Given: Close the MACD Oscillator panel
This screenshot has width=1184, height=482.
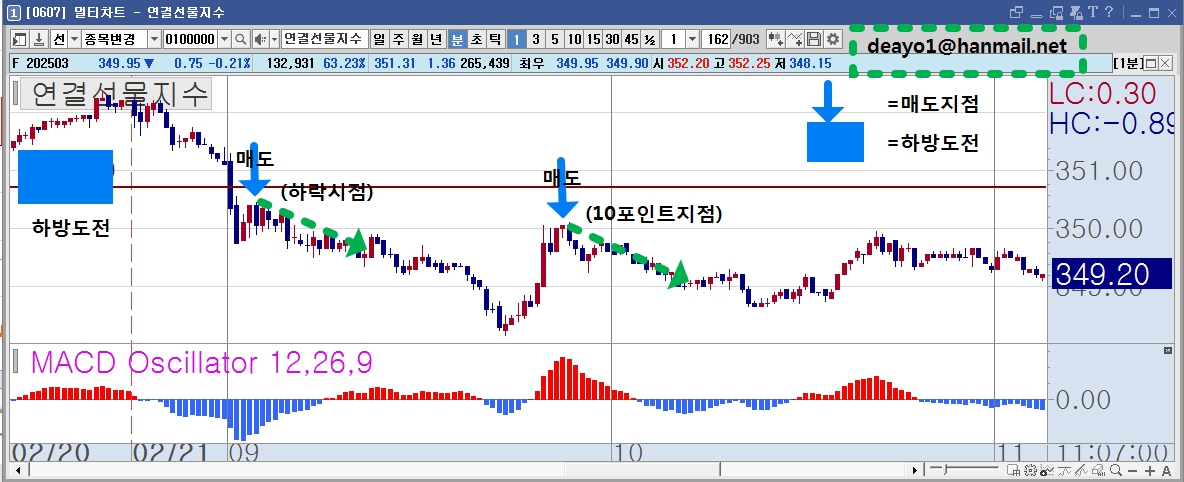Looking at the screenshot, I should click(x=1170, y=350).
